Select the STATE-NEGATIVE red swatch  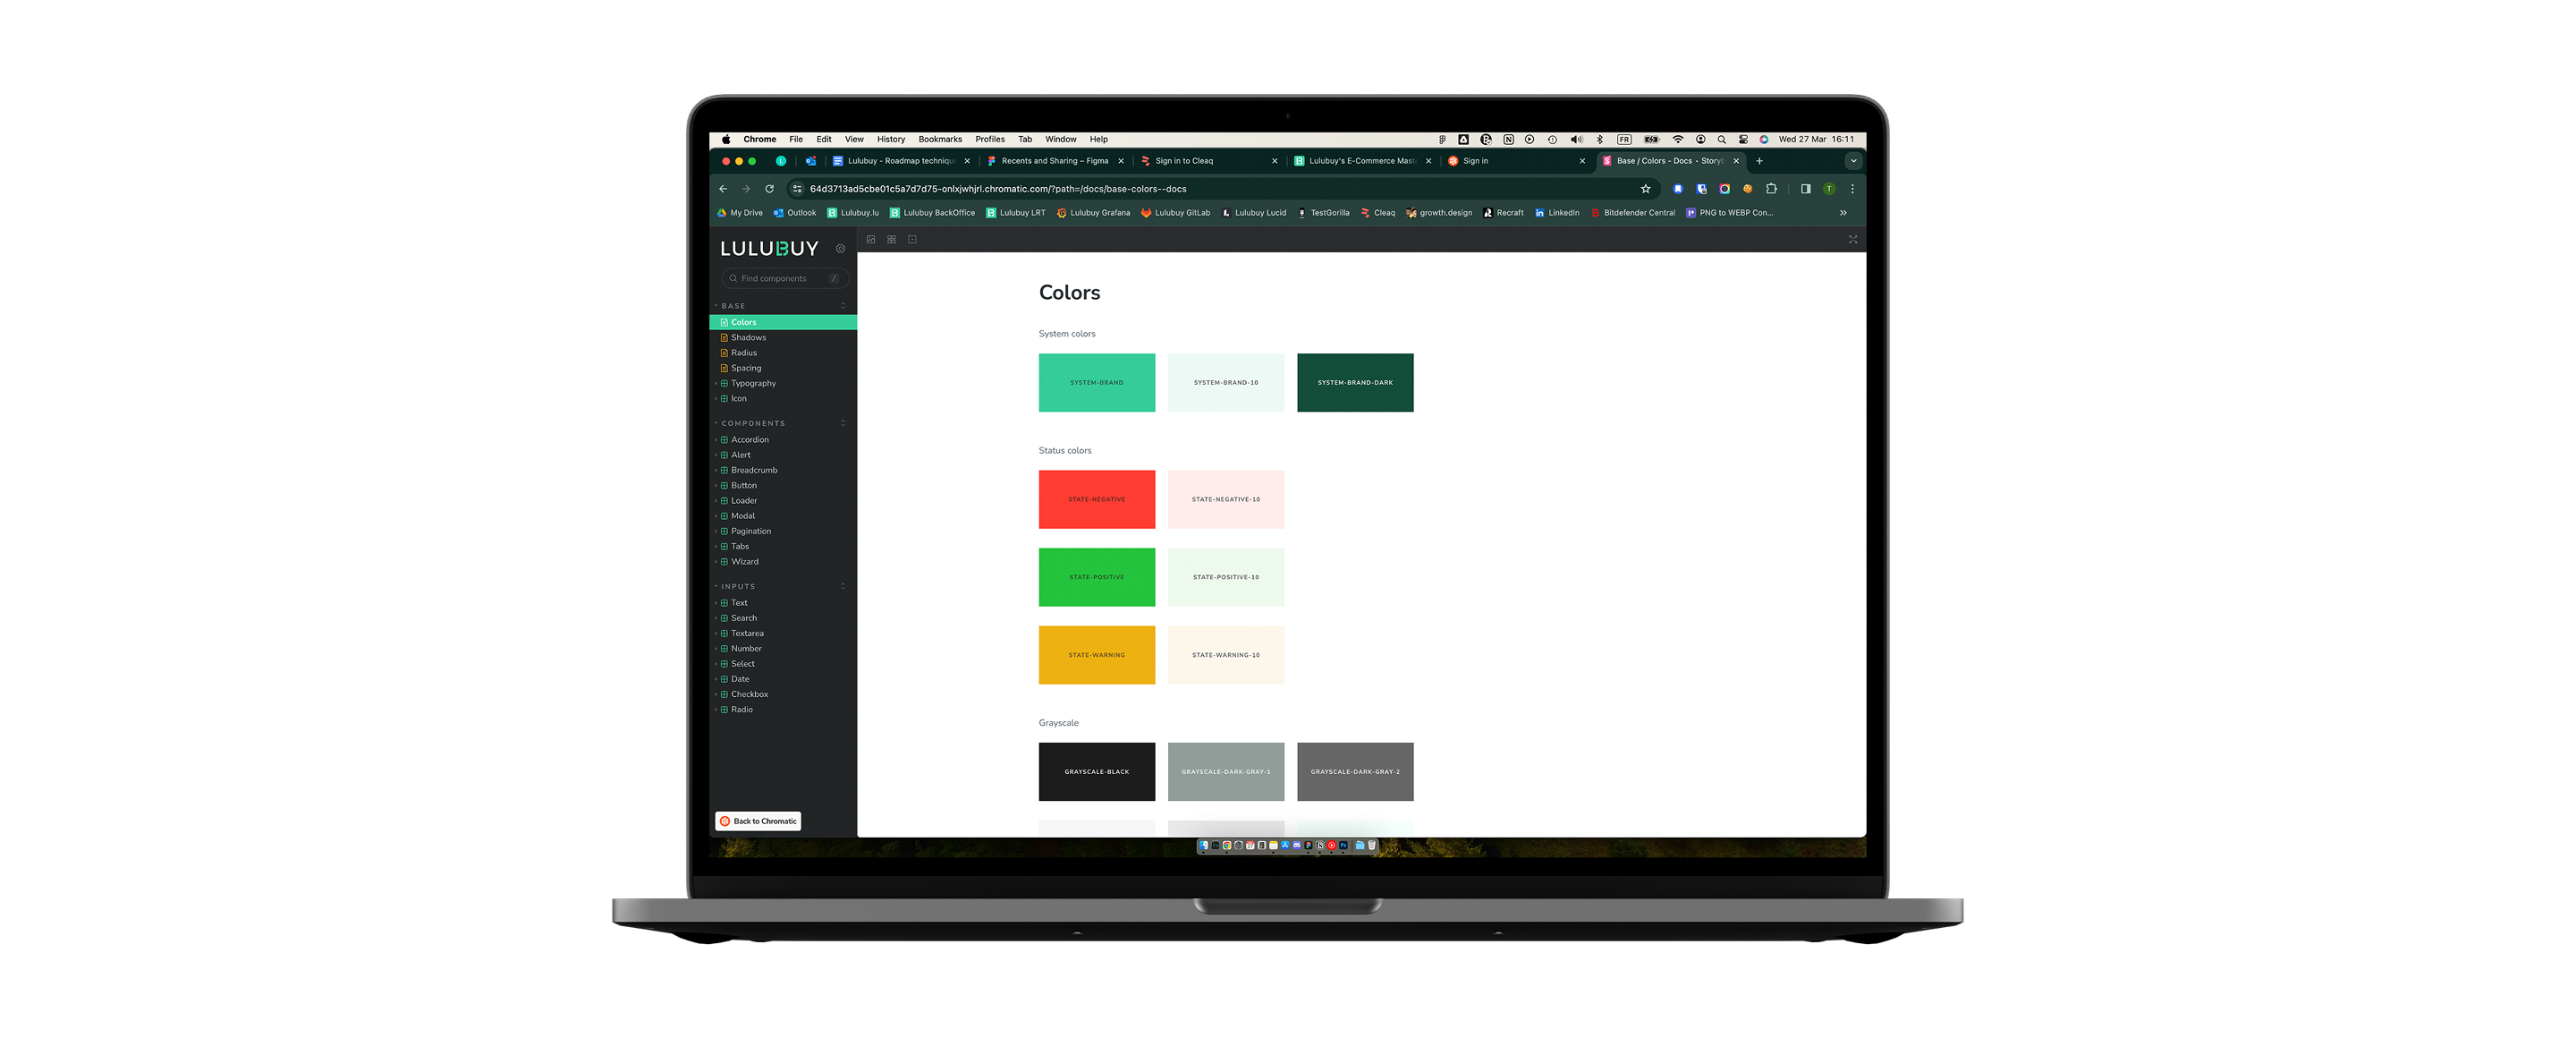pos(1097,500)
